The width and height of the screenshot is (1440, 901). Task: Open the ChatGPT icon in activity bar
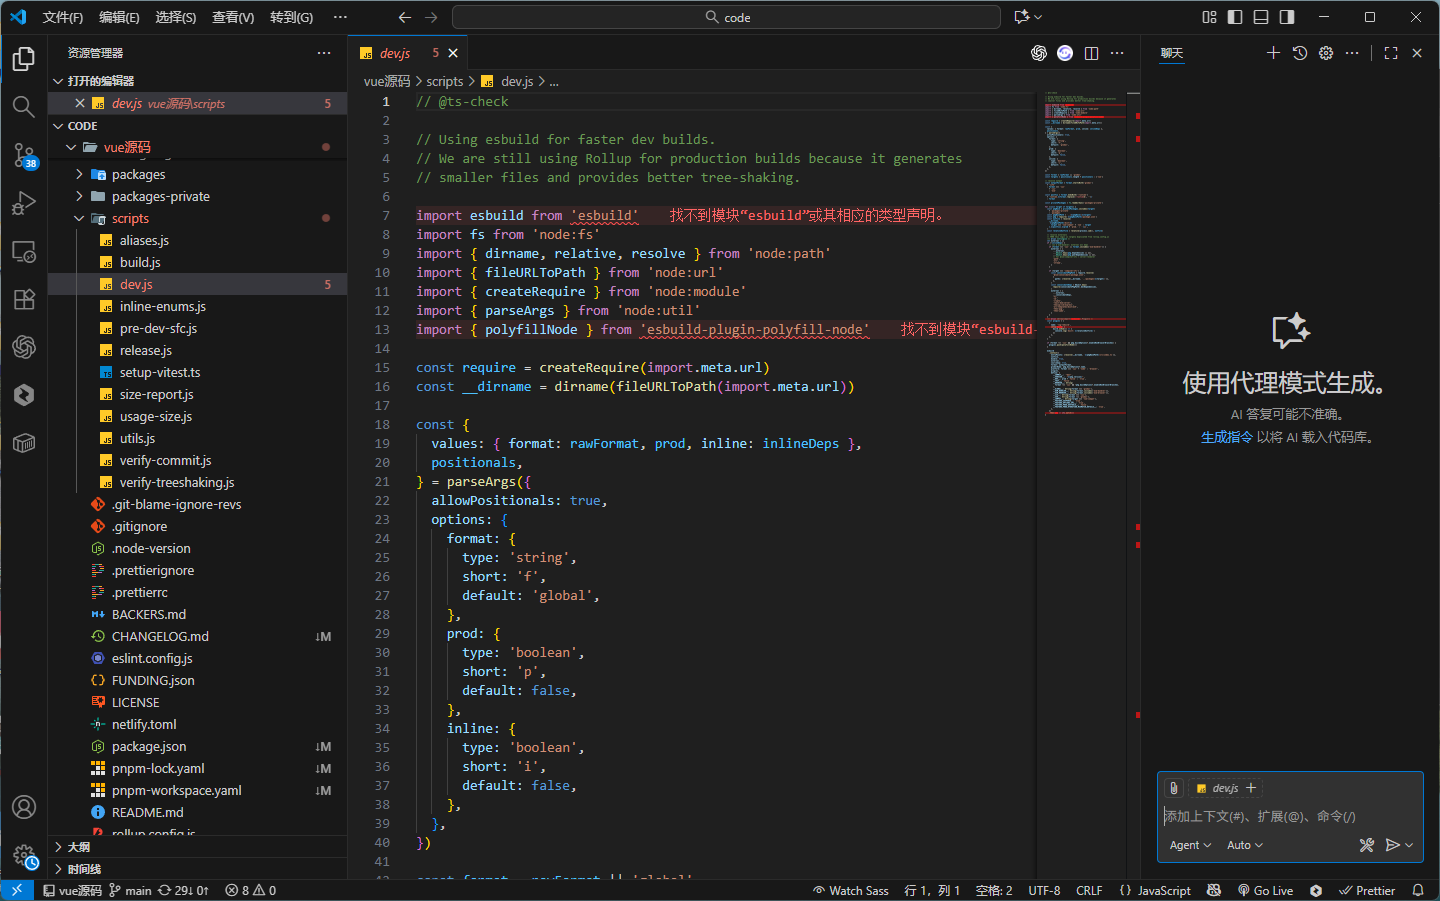tap(24, 347)
